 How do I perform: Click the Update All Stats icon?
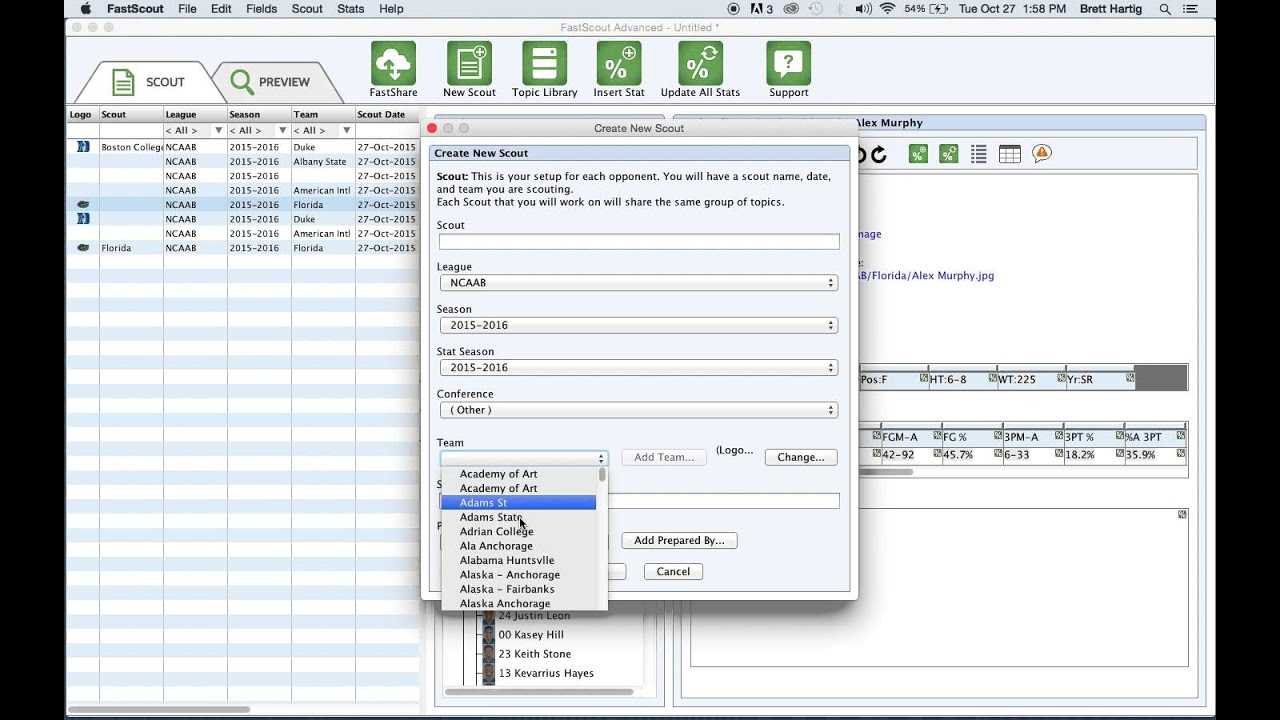point(700,63)
